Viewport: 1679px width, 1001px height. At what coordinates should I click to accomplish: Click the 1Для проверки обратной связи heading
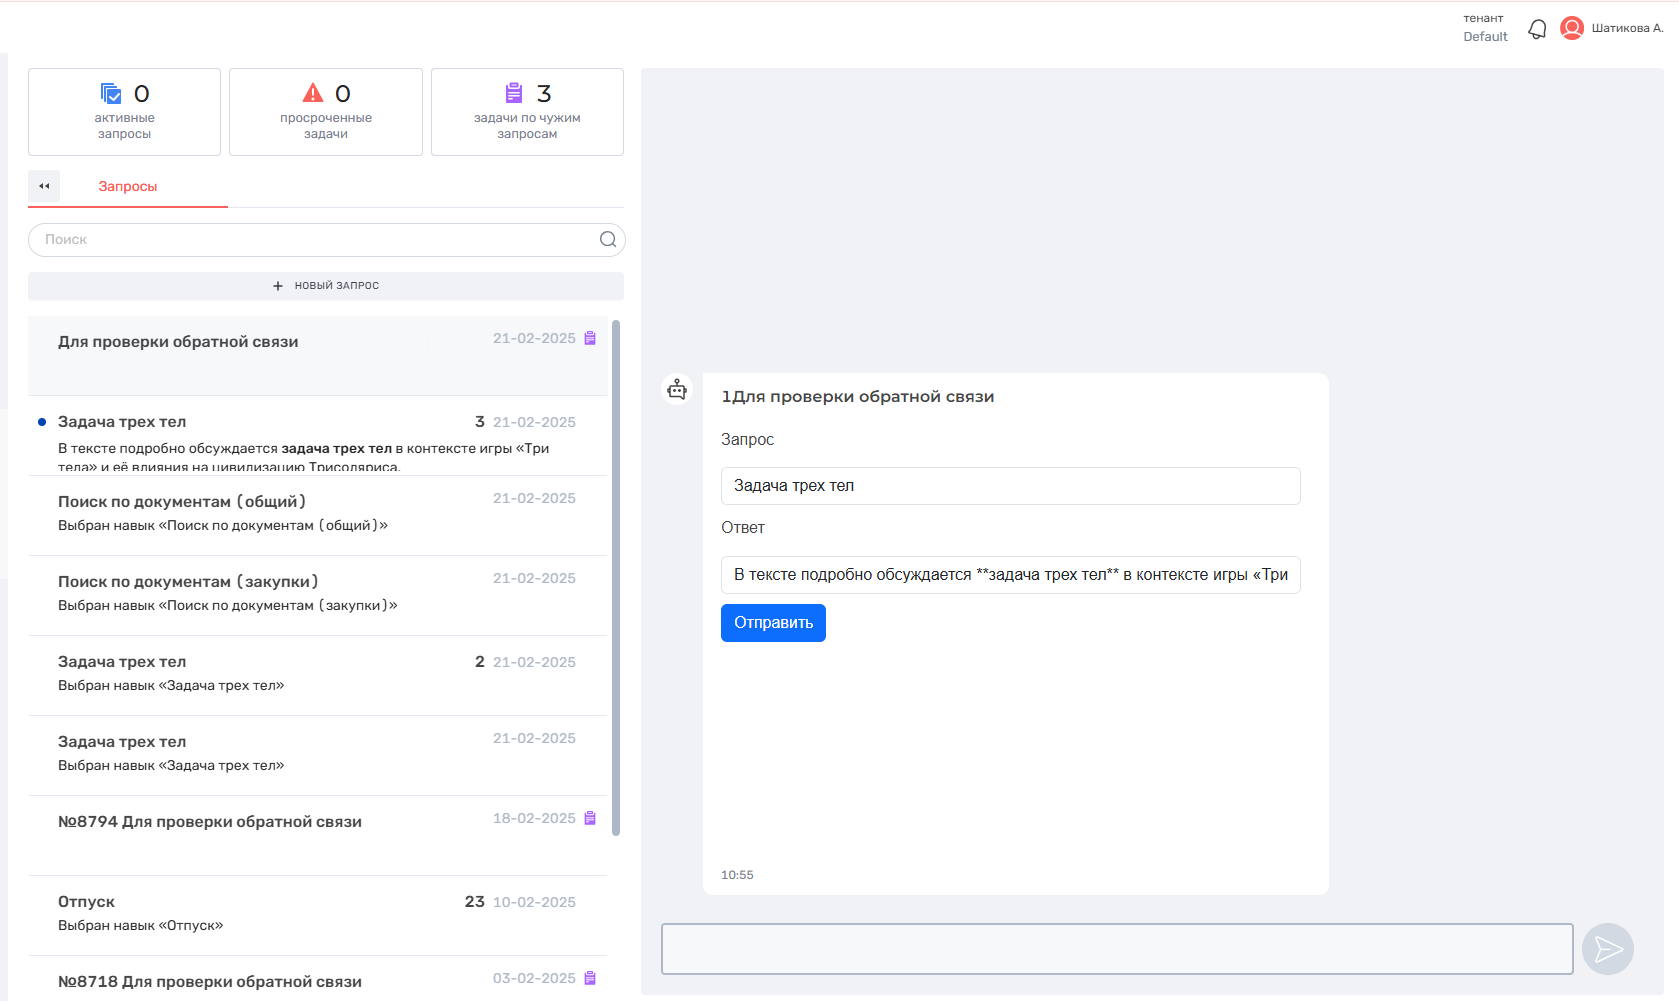tap(858, 397)
